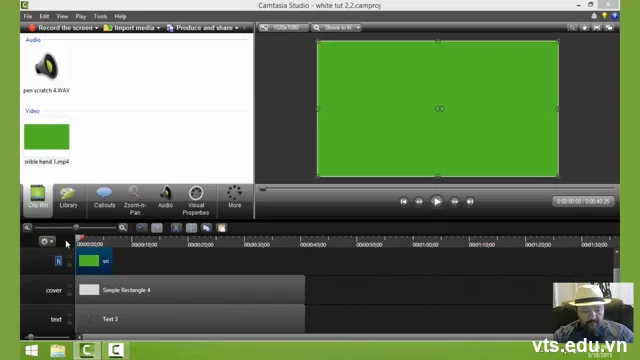The height and width of the screenshot is (360, 640).
Task: Click the timeline zoom slider handle
Action: tap(76, 227)
